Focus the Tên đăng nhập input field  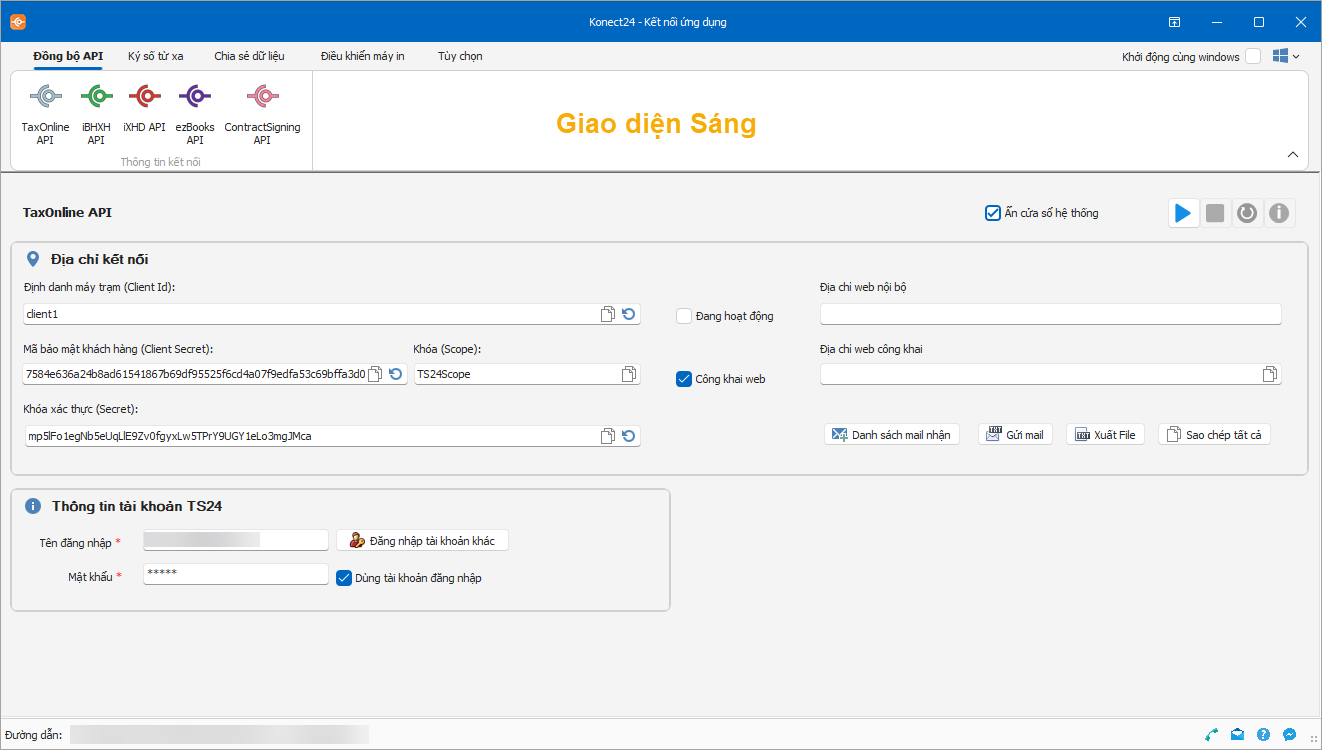pos(236,540)
